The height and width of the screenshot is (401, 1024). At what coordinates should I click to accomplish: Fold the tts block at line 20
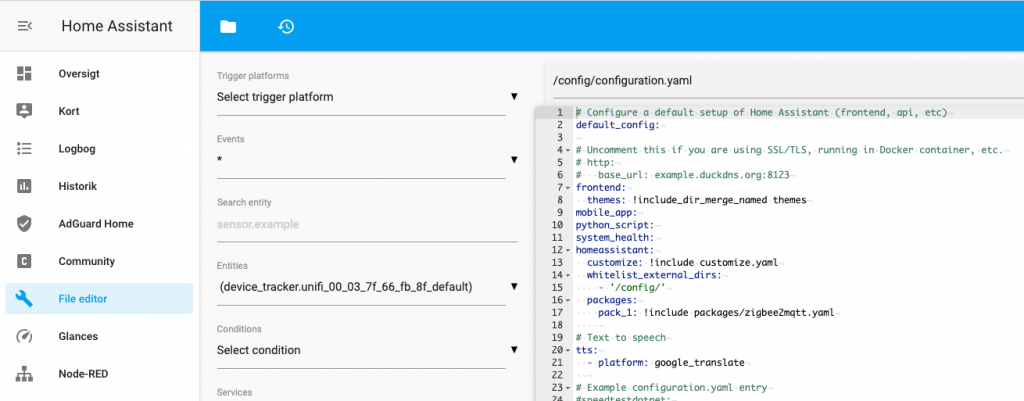click(x=568, y=351)
